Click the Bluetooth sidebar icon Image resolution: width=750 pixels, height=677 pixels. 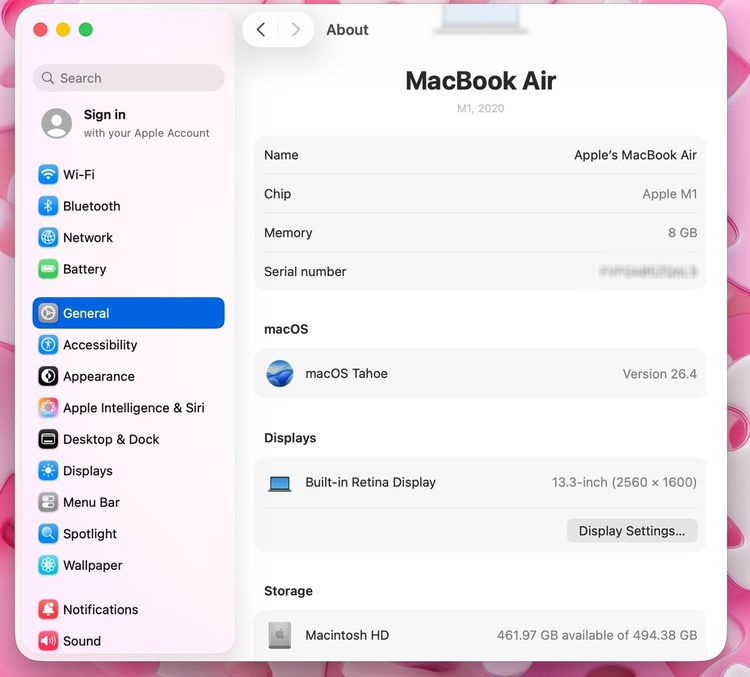(48, 206)
